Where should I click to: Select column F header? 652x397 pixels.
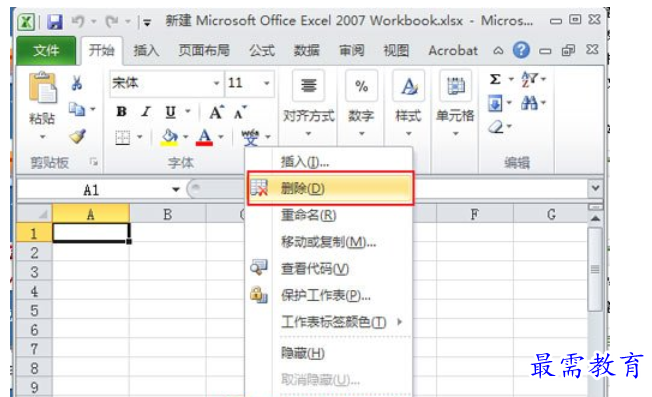tap(474, 215)
